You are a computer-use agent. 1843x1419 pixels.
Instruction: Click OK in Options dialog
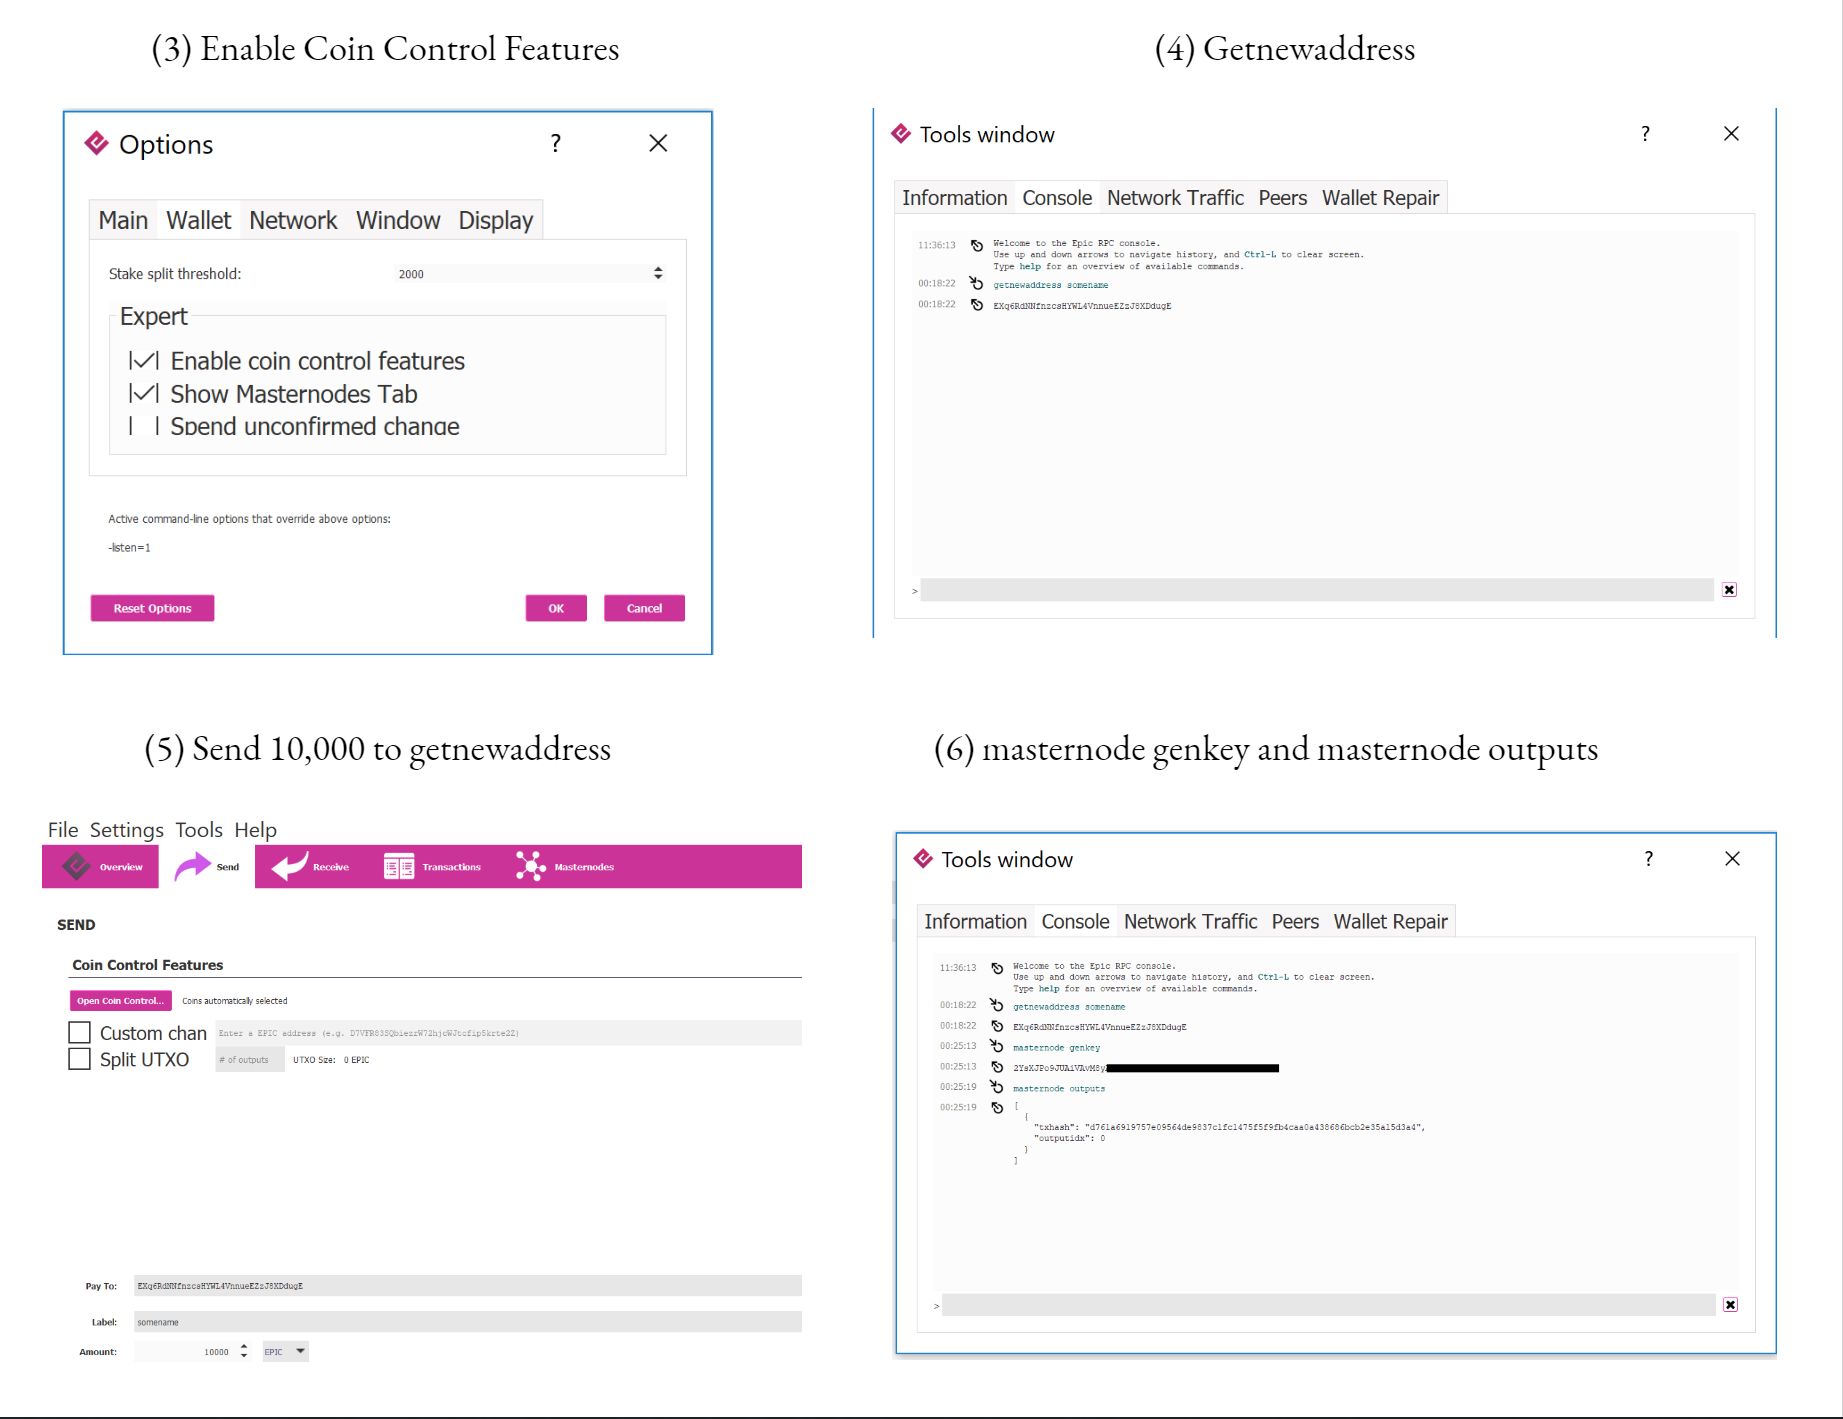[556, 608]
